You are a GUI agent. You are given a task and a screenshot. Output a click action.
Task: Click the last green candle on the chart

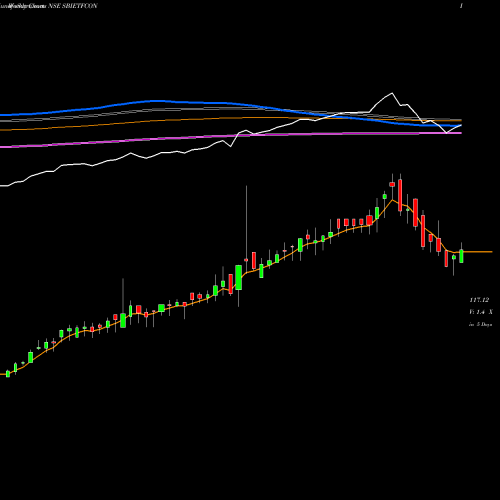coord(461,255)
